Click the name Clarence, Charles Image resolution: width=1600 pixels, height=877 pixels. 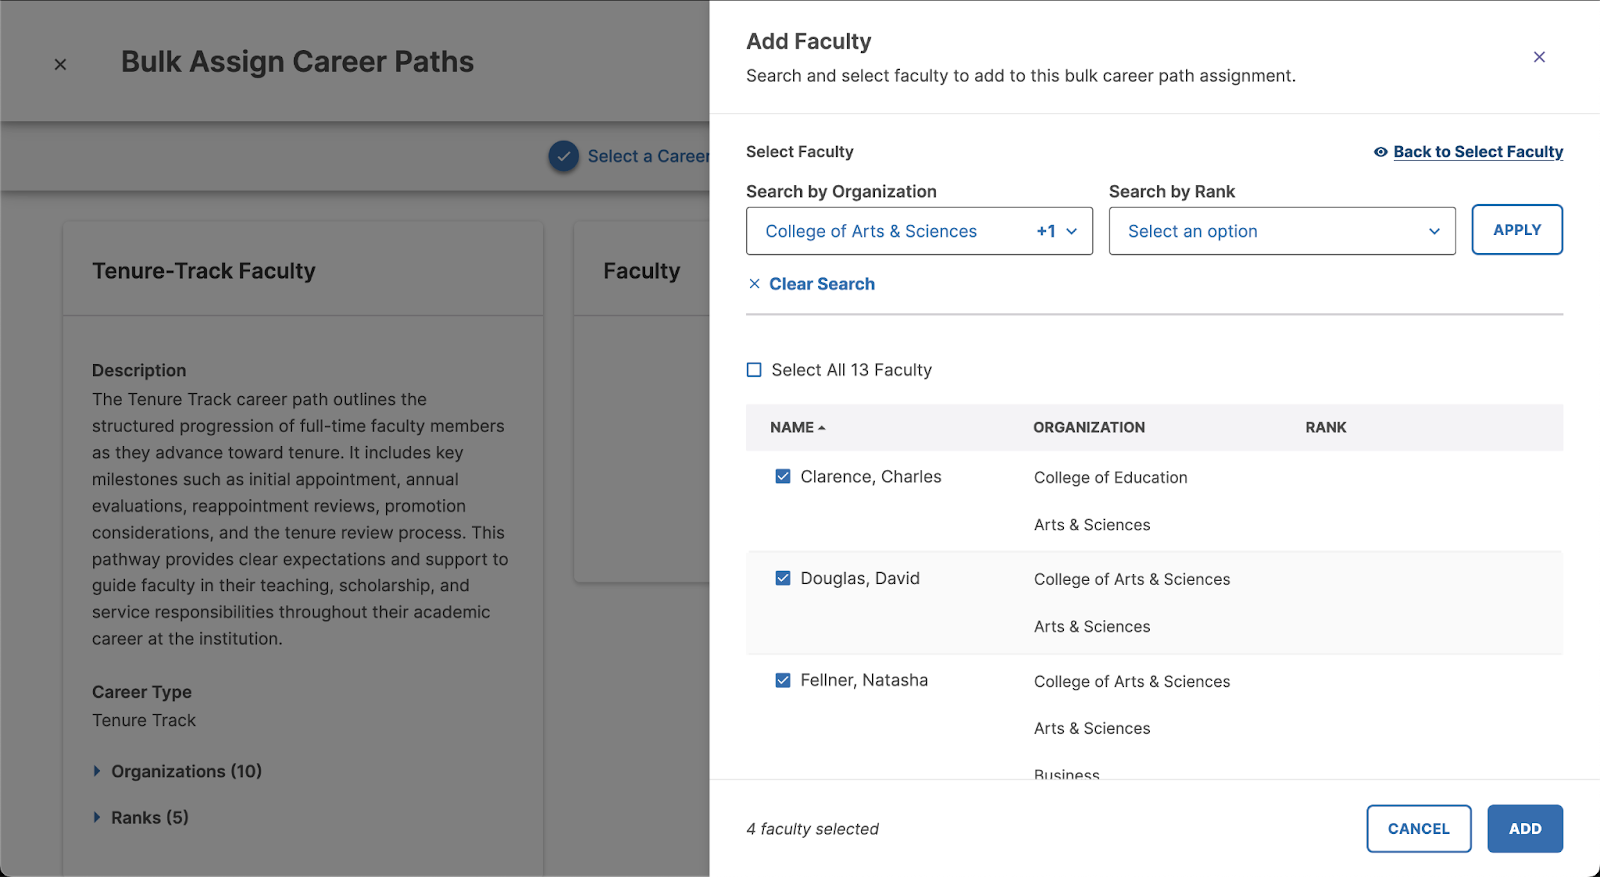(x=871, y=477)
